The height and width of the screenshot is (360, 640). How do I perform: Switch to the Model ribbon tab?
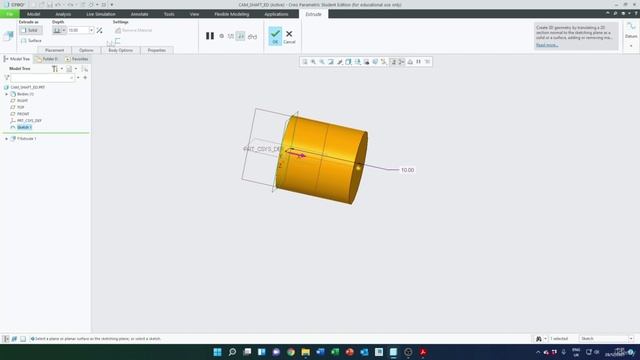(x=33, y=14)
